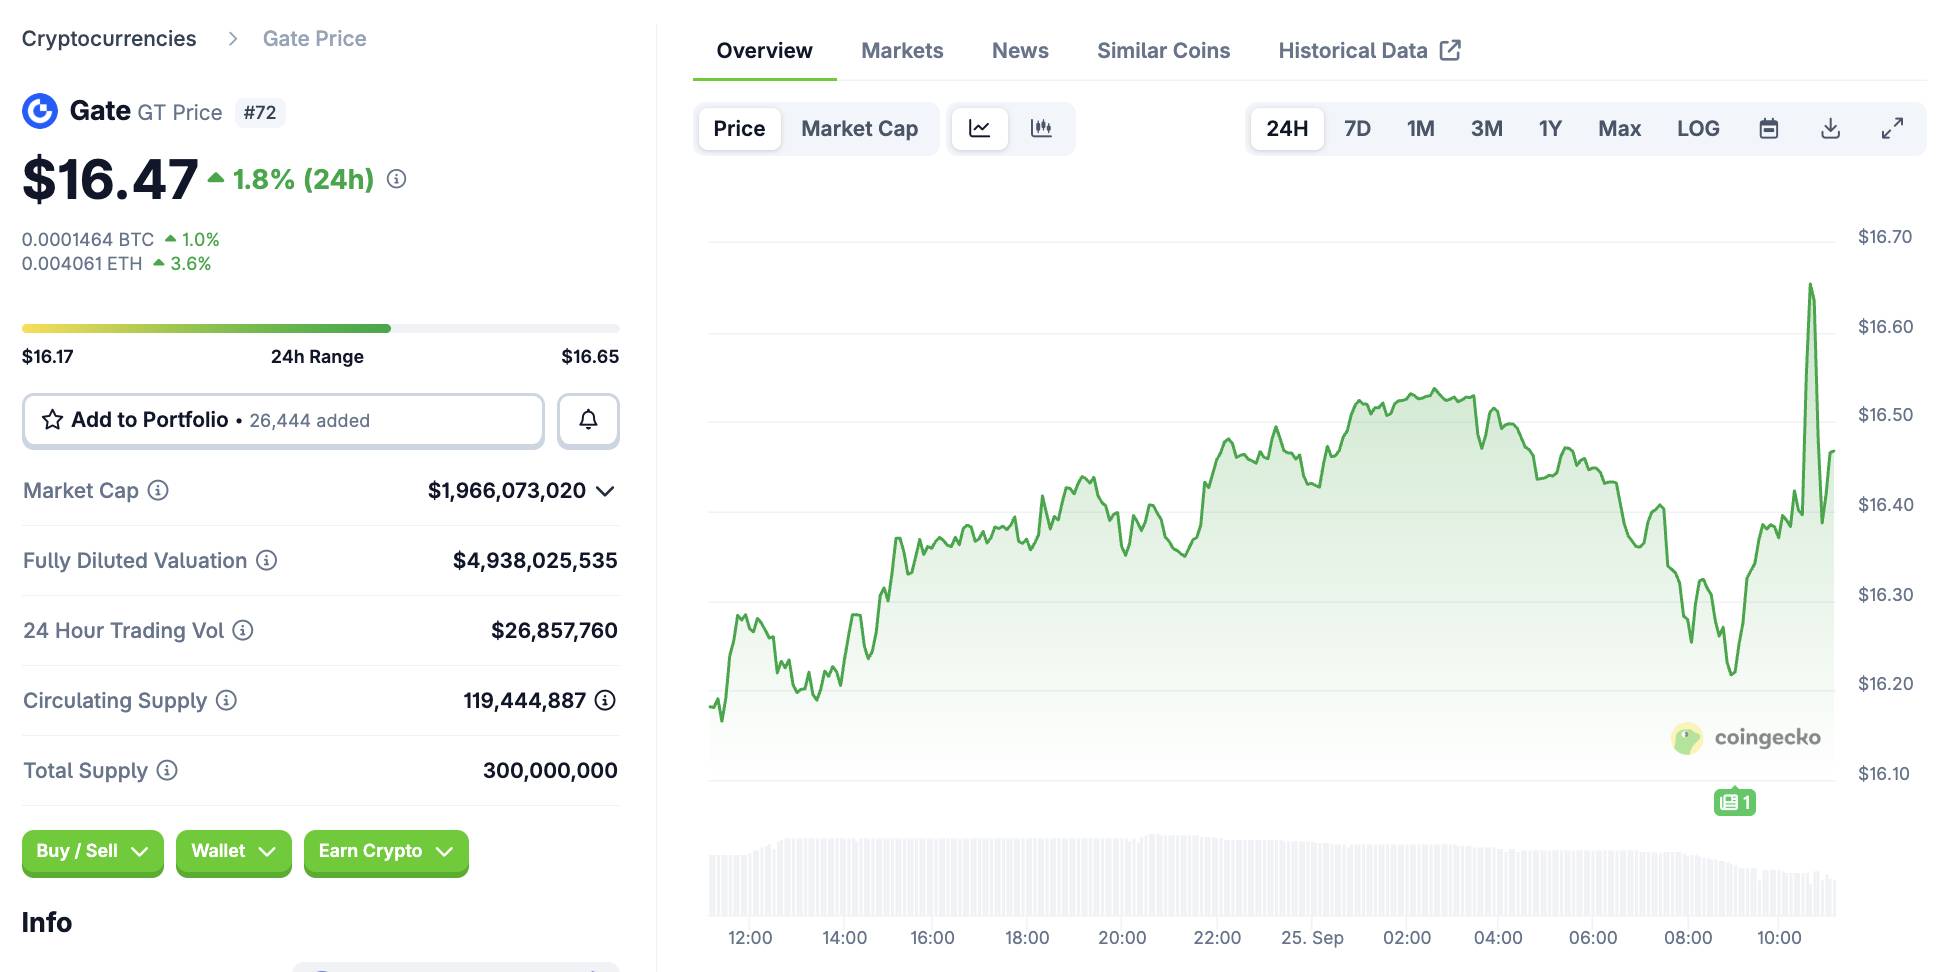Click the 300,000,000 total supply value
The width and height of the screenshot is (1938, 972).
(x=550, y=770)
